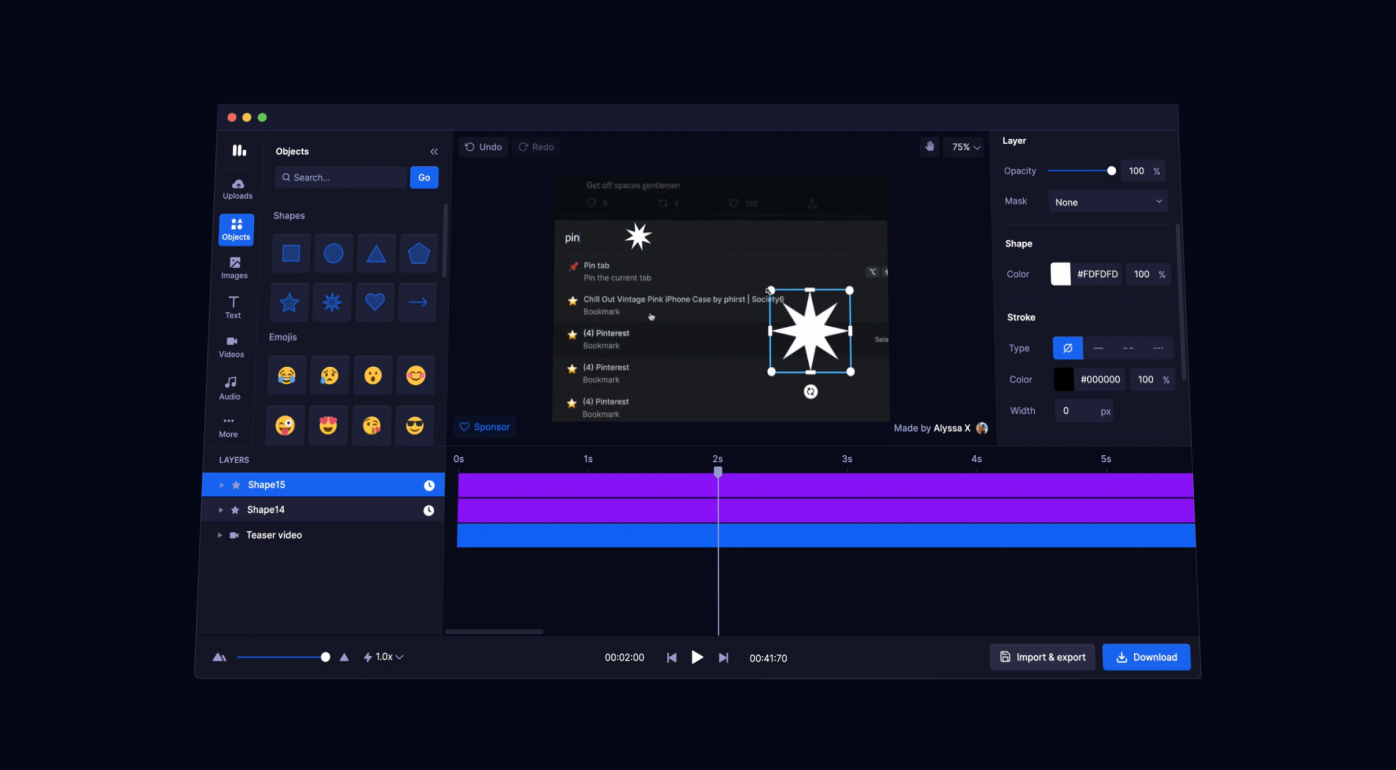Insert the arrow shape

418,302
